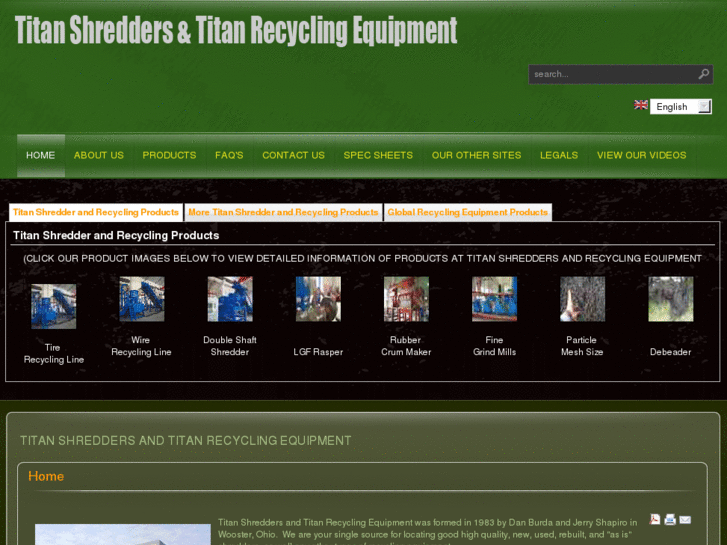Click the Debeader text label

coord(670,352)
